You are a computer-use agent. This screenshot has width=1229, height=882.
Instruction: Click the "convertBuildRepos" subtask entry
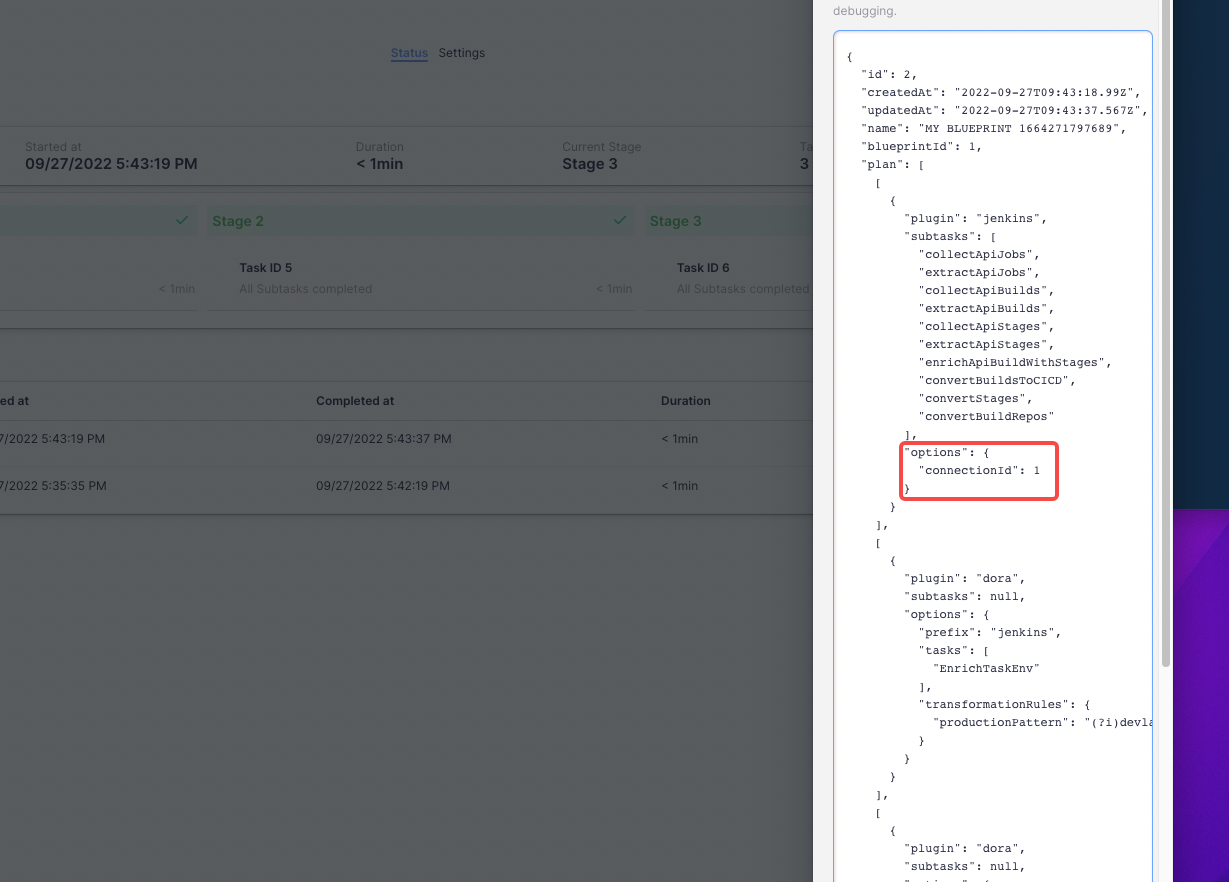tap(986, 416)
